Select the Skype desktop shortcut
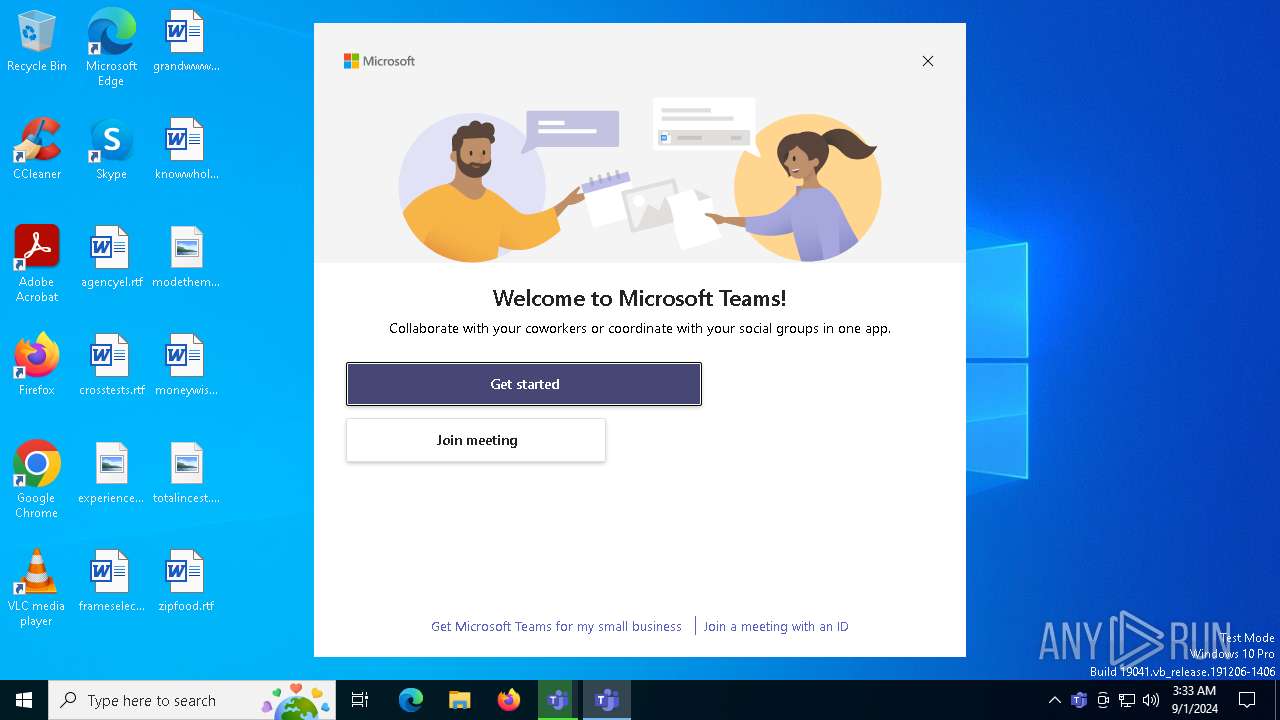Viewport: 1280px width, 720px height. (x=111, y=150)
